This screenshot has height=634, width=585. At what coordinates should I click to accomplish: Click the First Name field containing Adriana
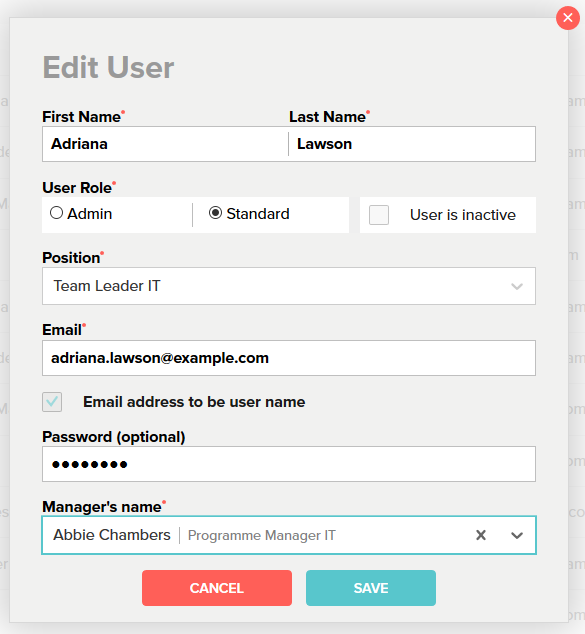point(165,144)
